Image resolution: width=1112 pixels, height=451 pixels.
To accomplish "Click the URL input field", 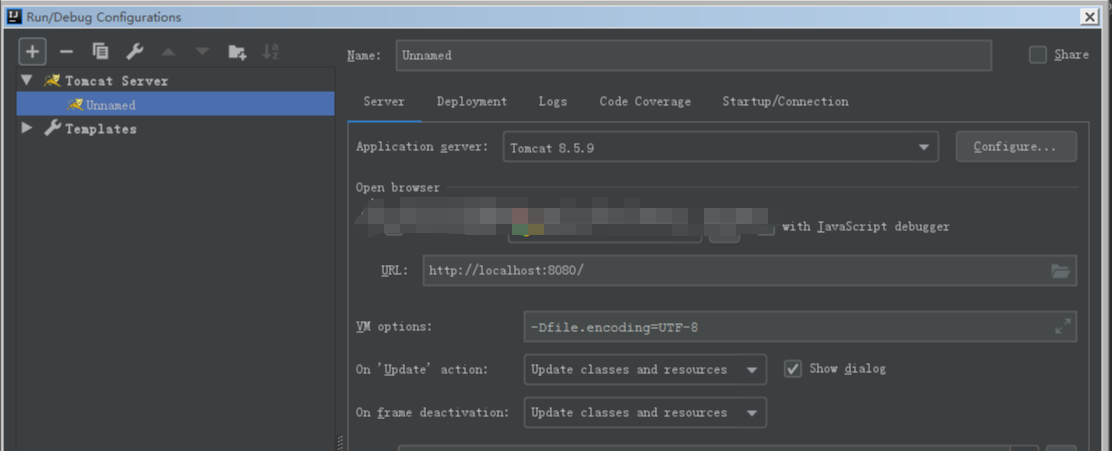I will point(750,271).
